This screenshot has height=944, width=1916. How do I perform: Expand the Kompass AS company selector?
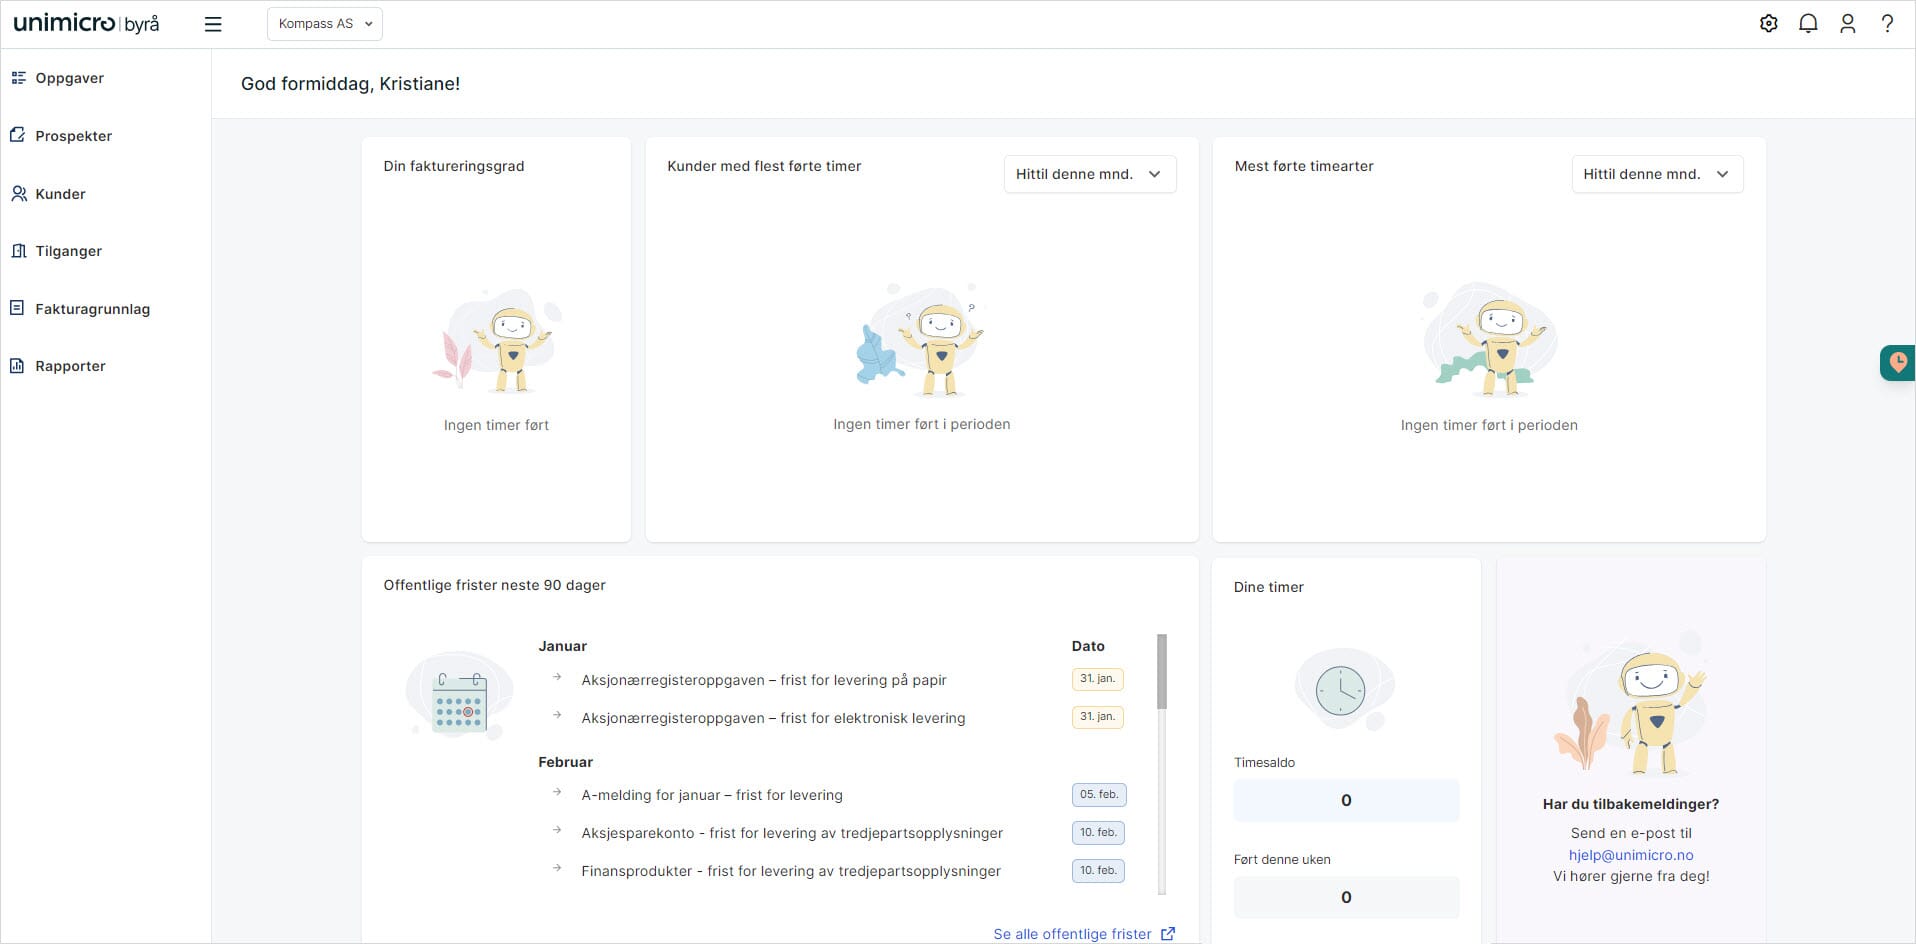point(325,24)
